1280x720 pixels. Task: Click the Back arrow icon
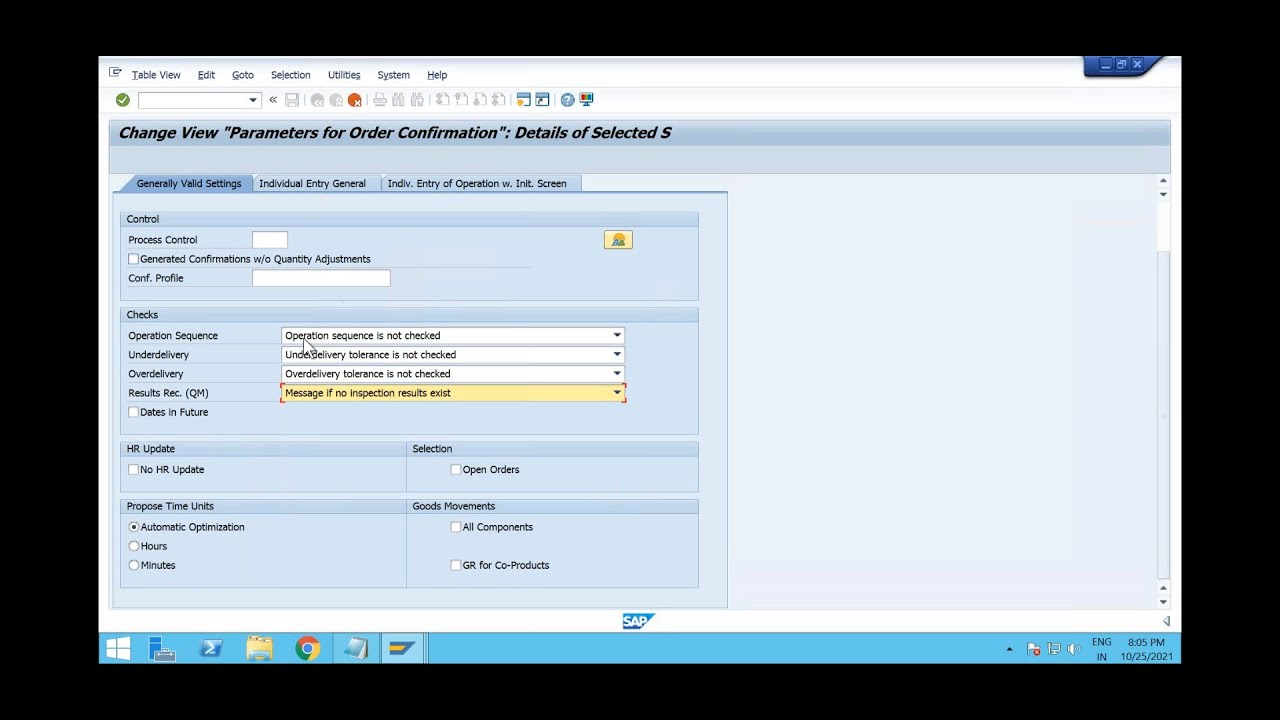(x=317, y=100)
